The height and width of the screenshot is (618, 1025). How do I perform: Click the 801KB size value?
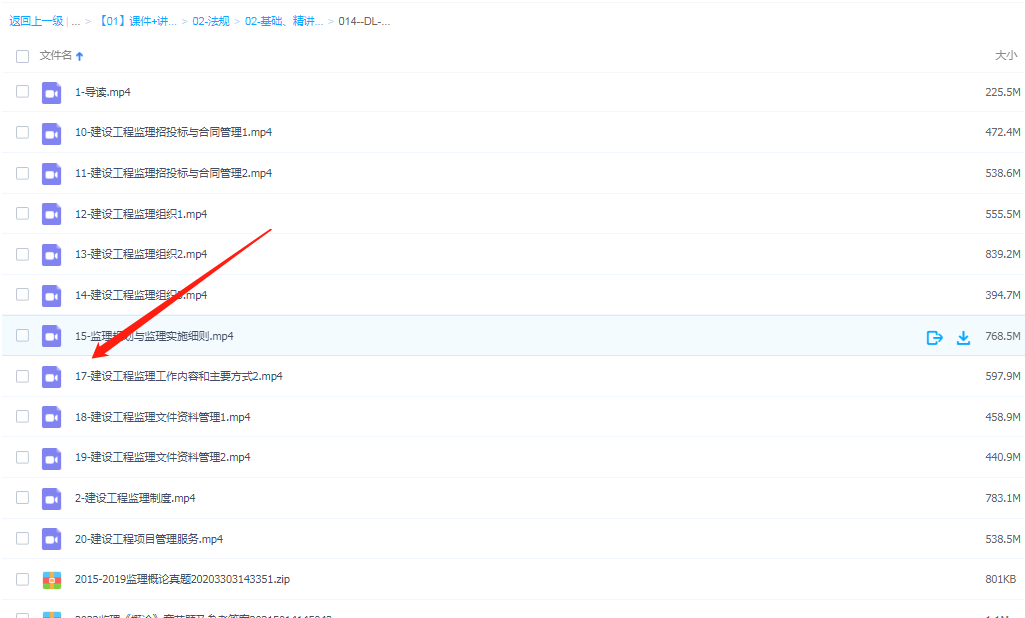tap(1000, 579)
